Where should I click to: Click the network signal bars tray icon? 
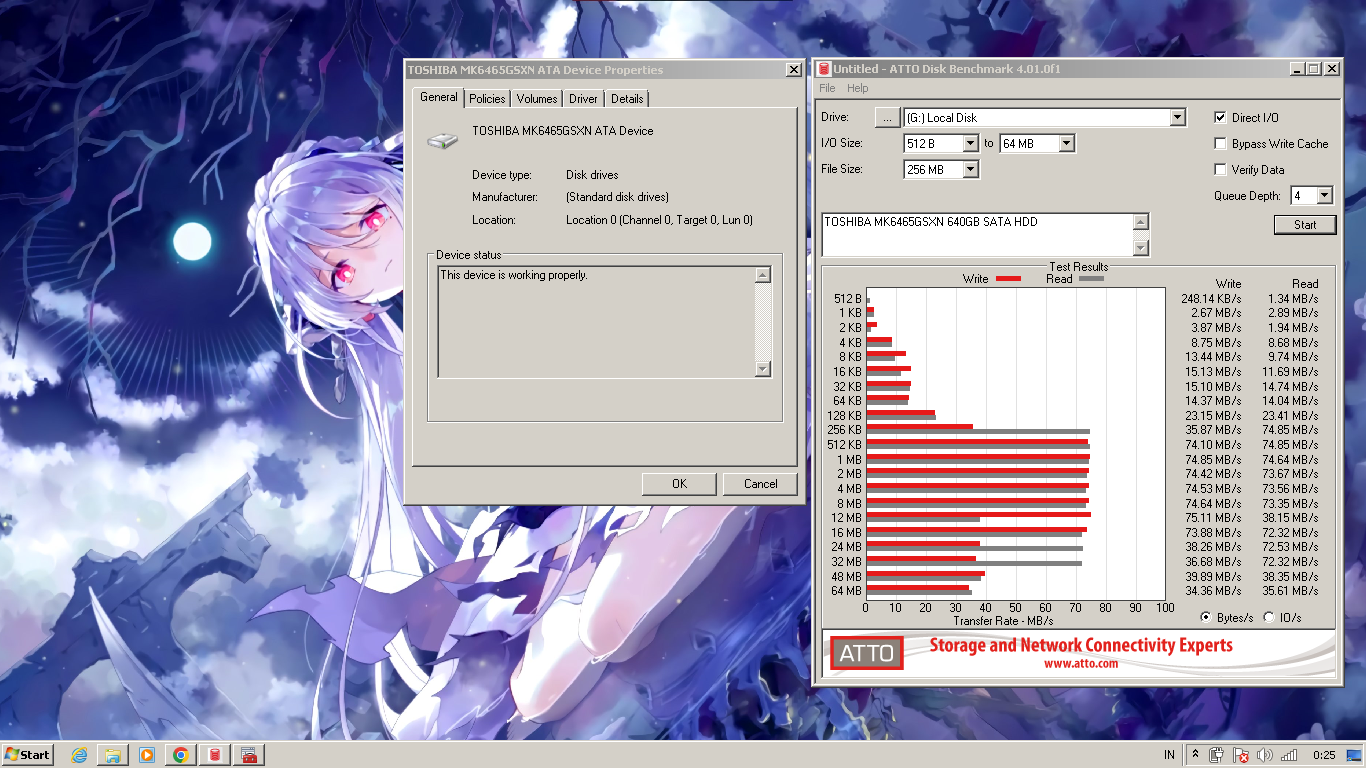tap(1289, 755)
